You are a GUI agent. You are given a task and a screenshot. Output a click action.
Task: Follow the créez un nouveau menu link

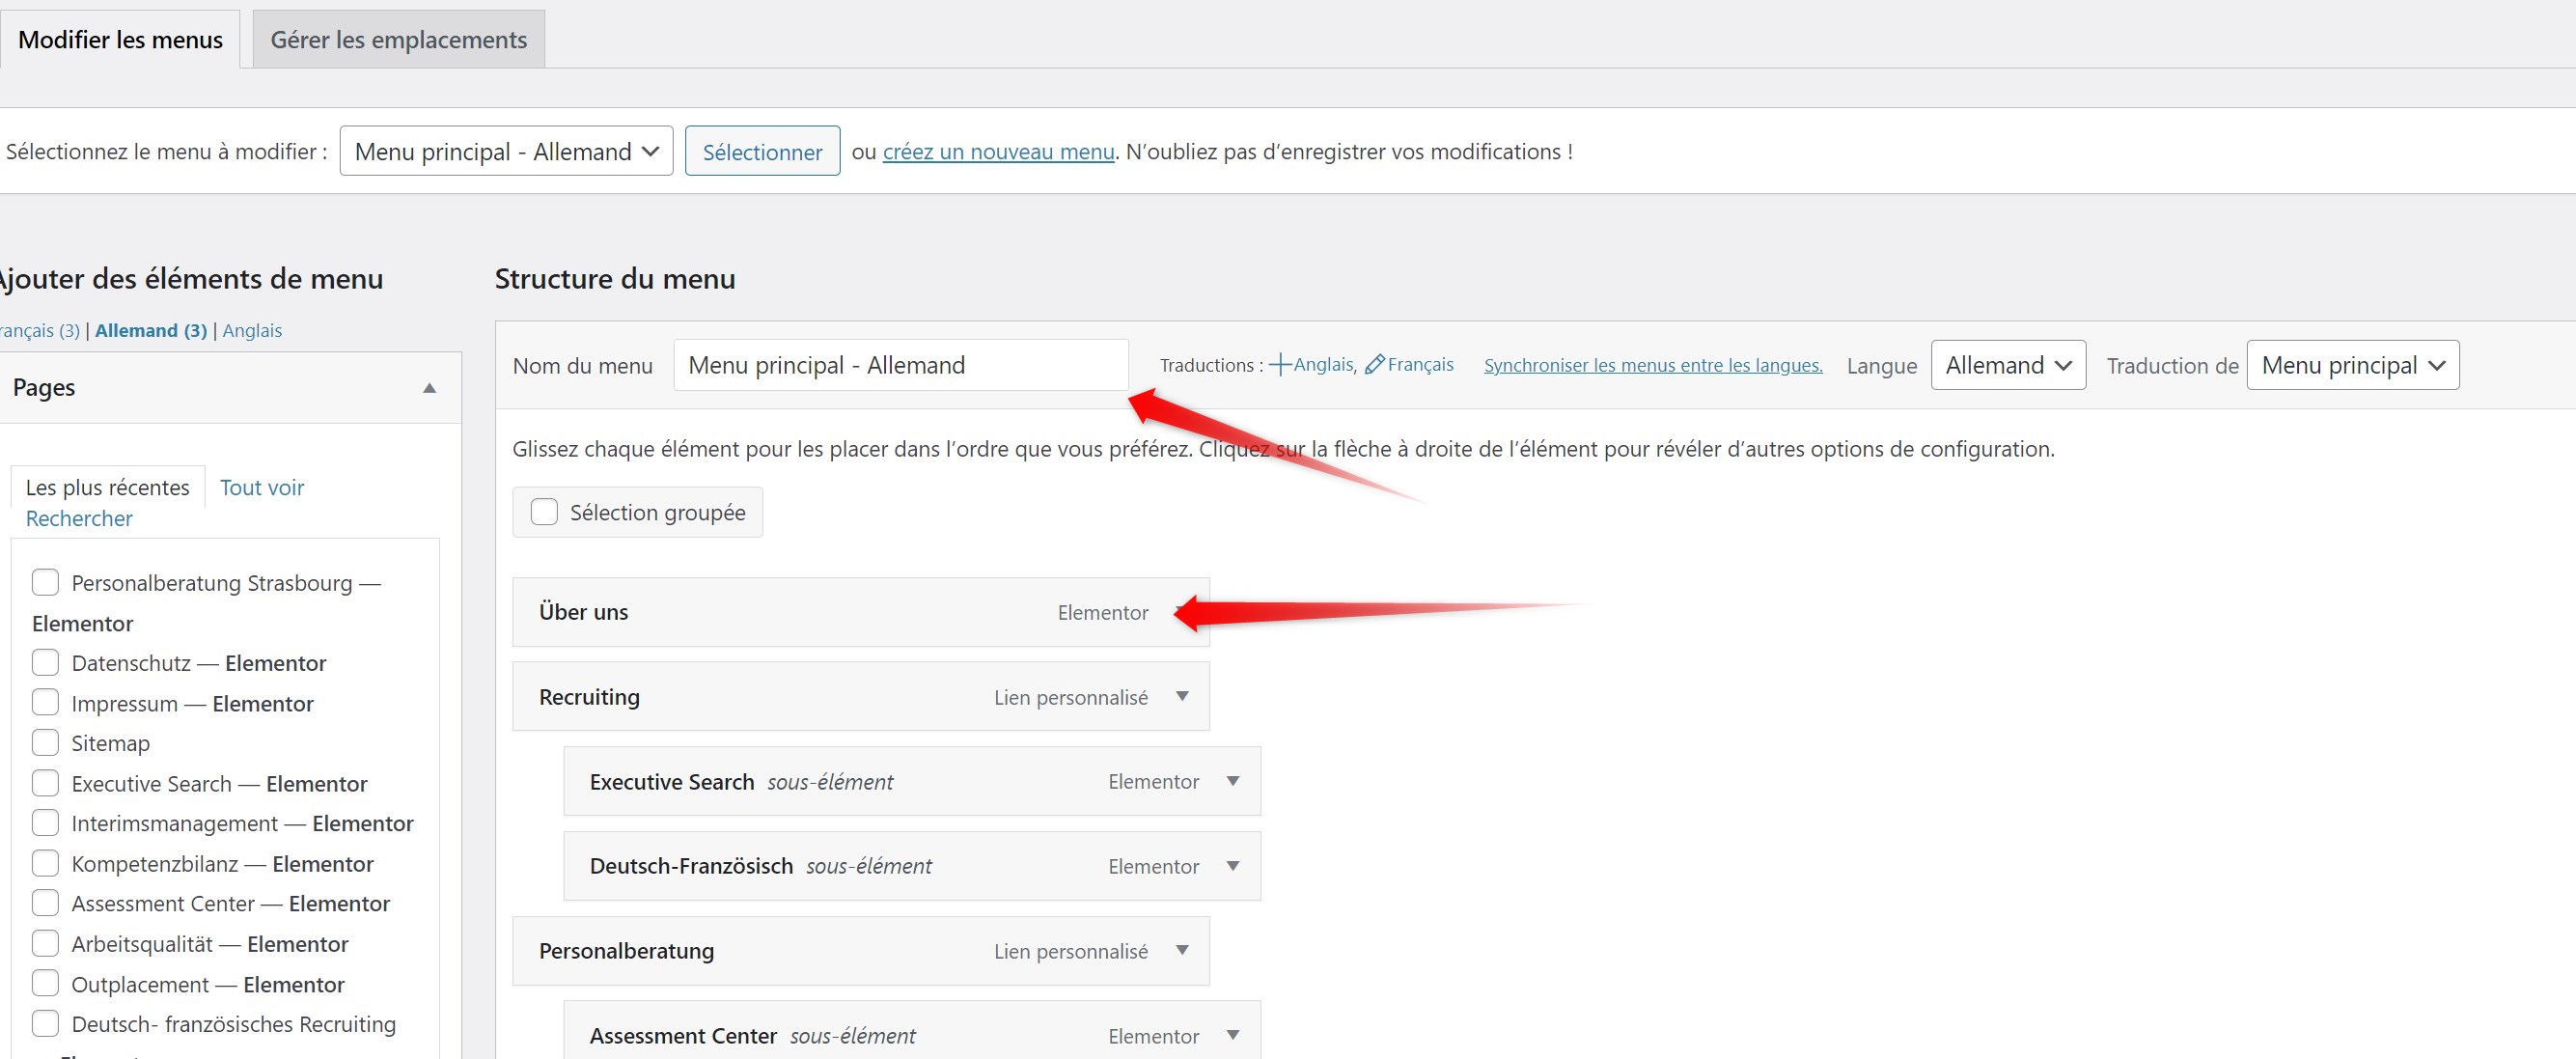[998, 151]
